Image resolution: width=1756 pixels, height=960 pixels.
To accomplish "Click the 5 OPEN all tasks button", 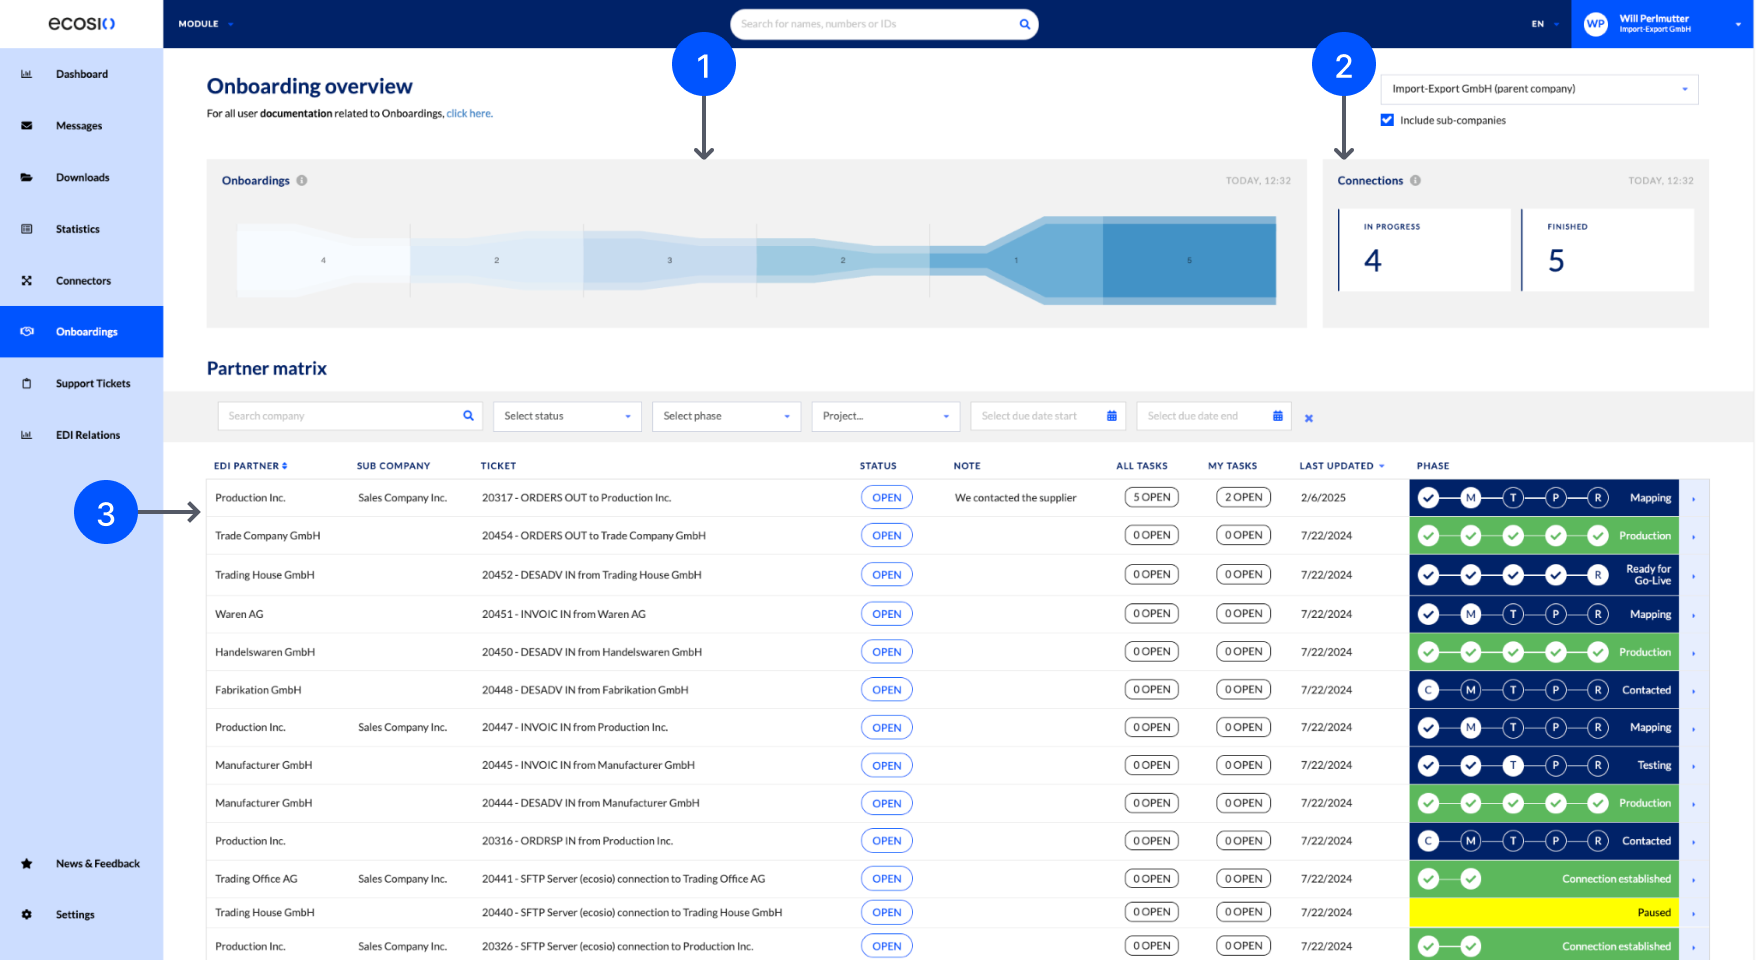I will tap(1151, 497).
